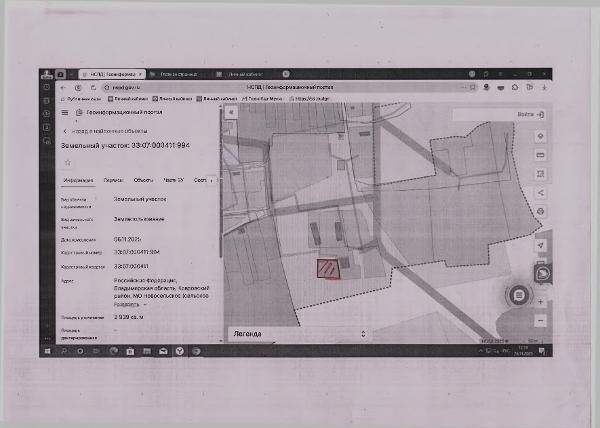Open the notification center in system tray

[542, 351]
